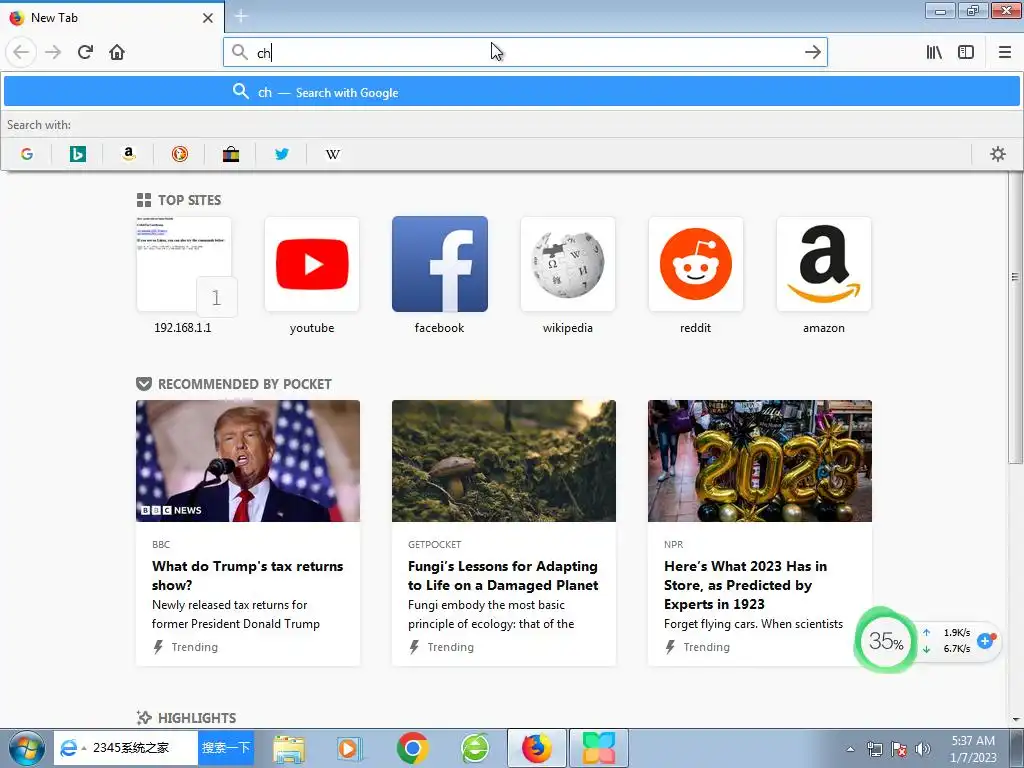Image resolution: width=1024 pixels, height=768 pixels.
Task: Search with eBay one-off icon
Action: coord(231,154)
